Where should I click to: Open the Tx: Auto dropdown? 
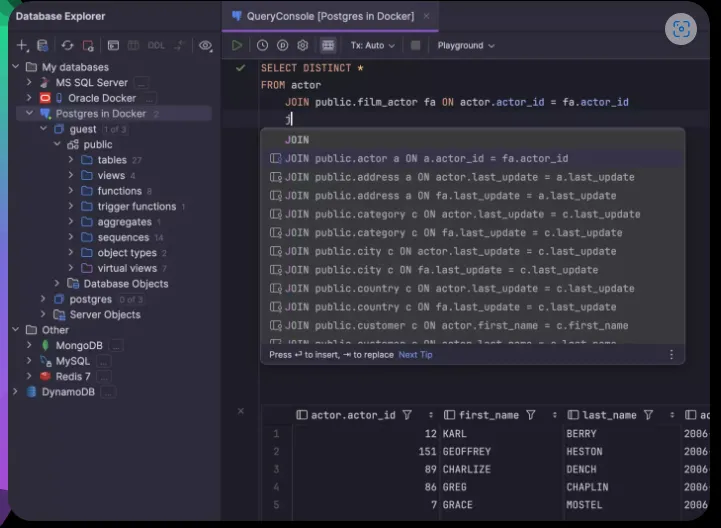[x=372, y=46]
